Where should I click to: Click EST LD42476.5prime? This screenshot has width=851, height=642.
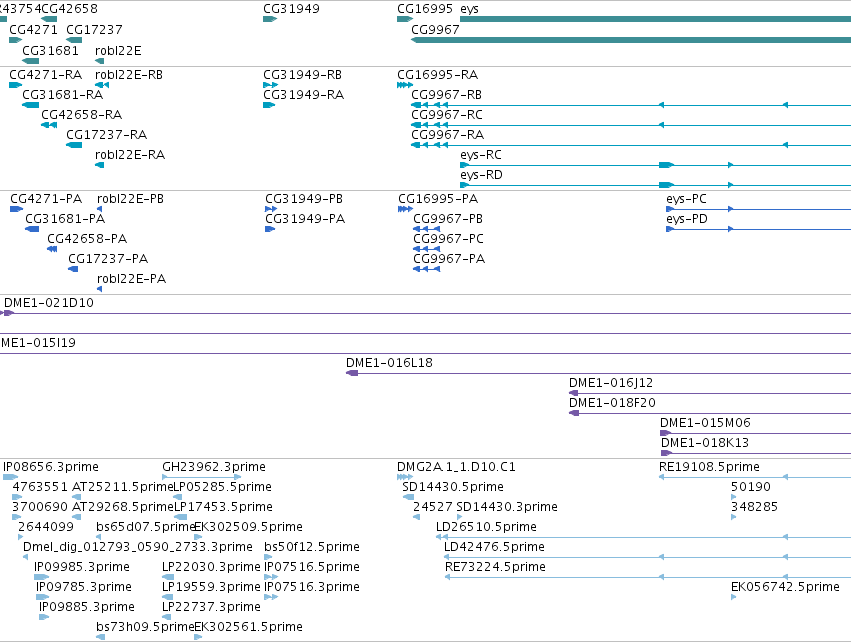click(x=494, y=548)
